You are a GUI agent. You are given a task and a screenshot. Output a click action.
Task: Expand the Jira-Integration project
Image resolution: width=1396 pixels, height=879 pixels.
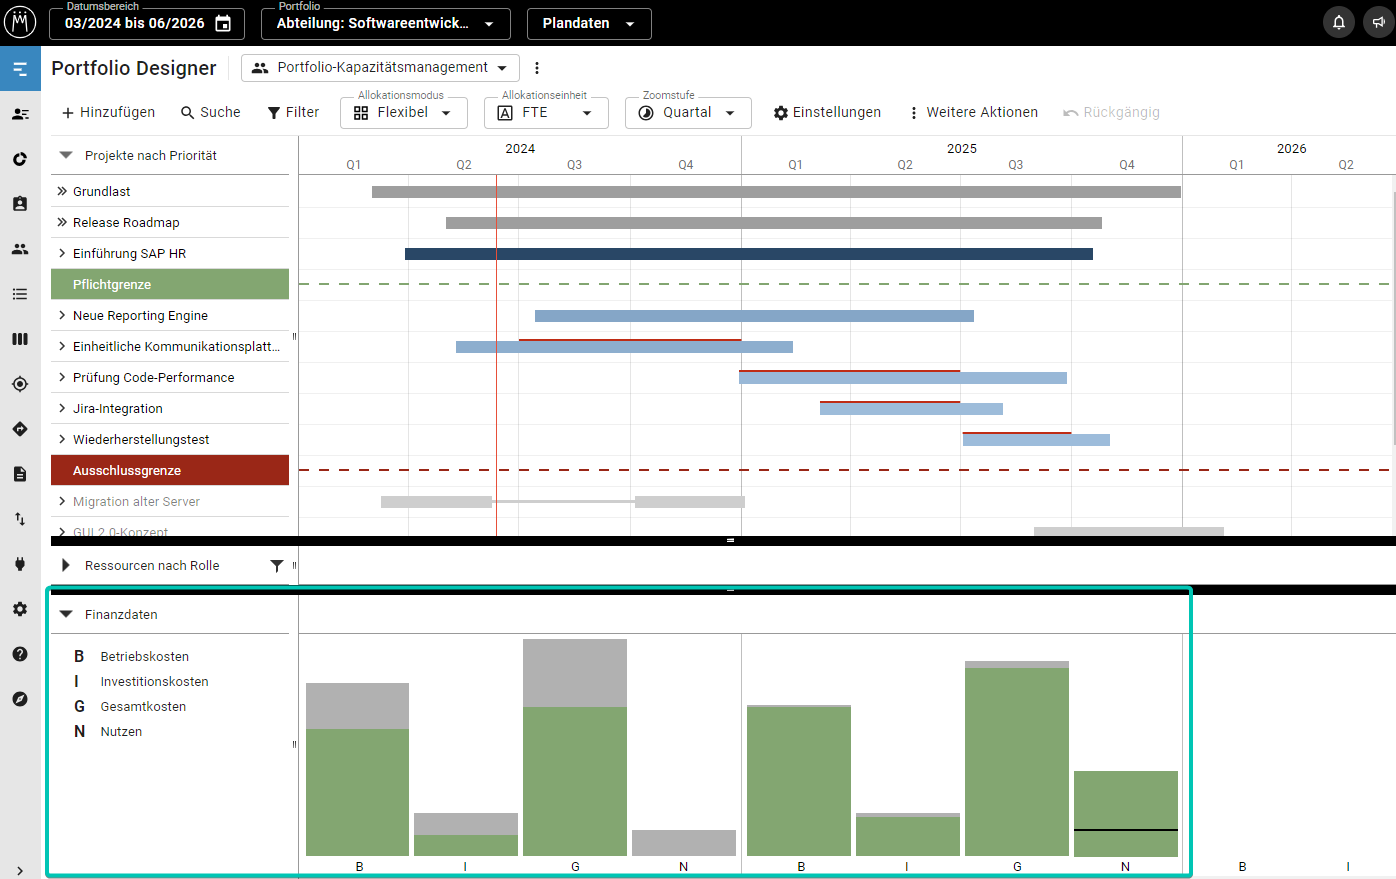62,408
